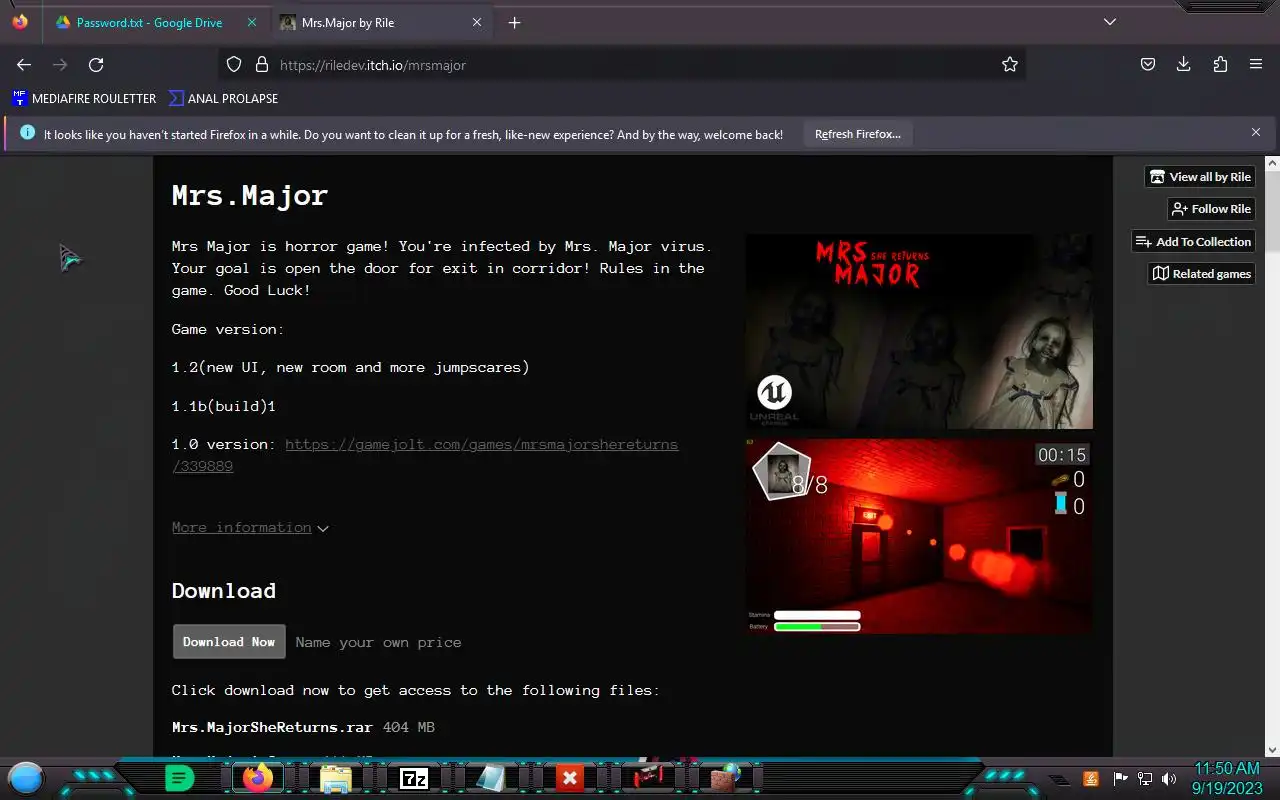
Task: Click the Firefox logo at the tab bar start
Action: [x=20, y=22]
